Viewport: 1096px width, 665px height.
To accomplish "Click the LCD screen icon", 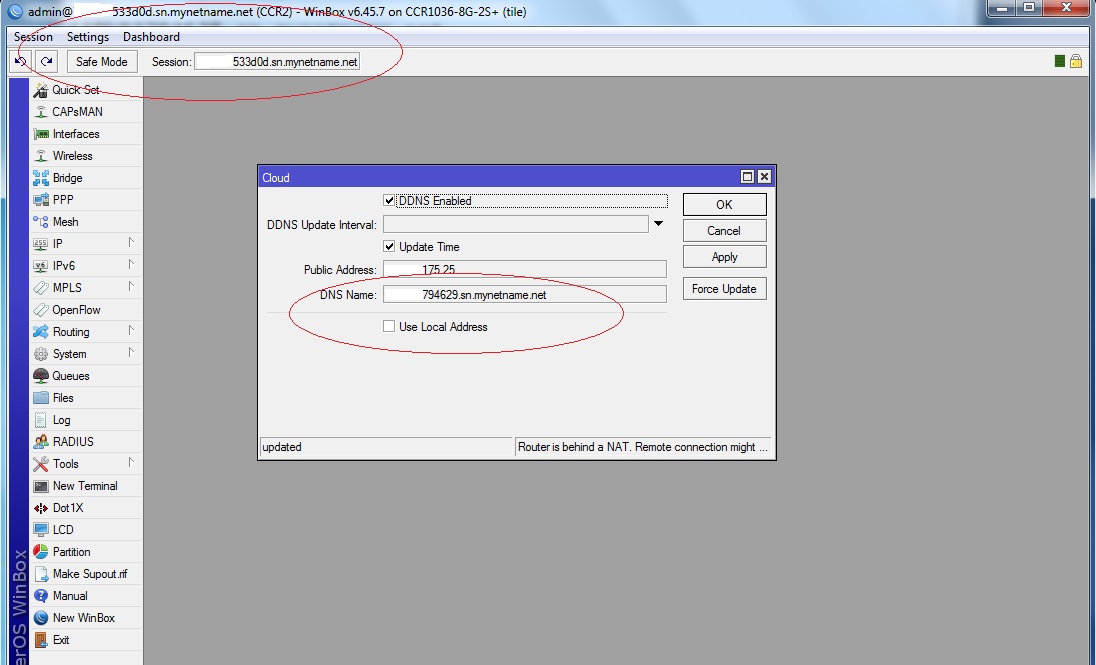I will [41, 530].
